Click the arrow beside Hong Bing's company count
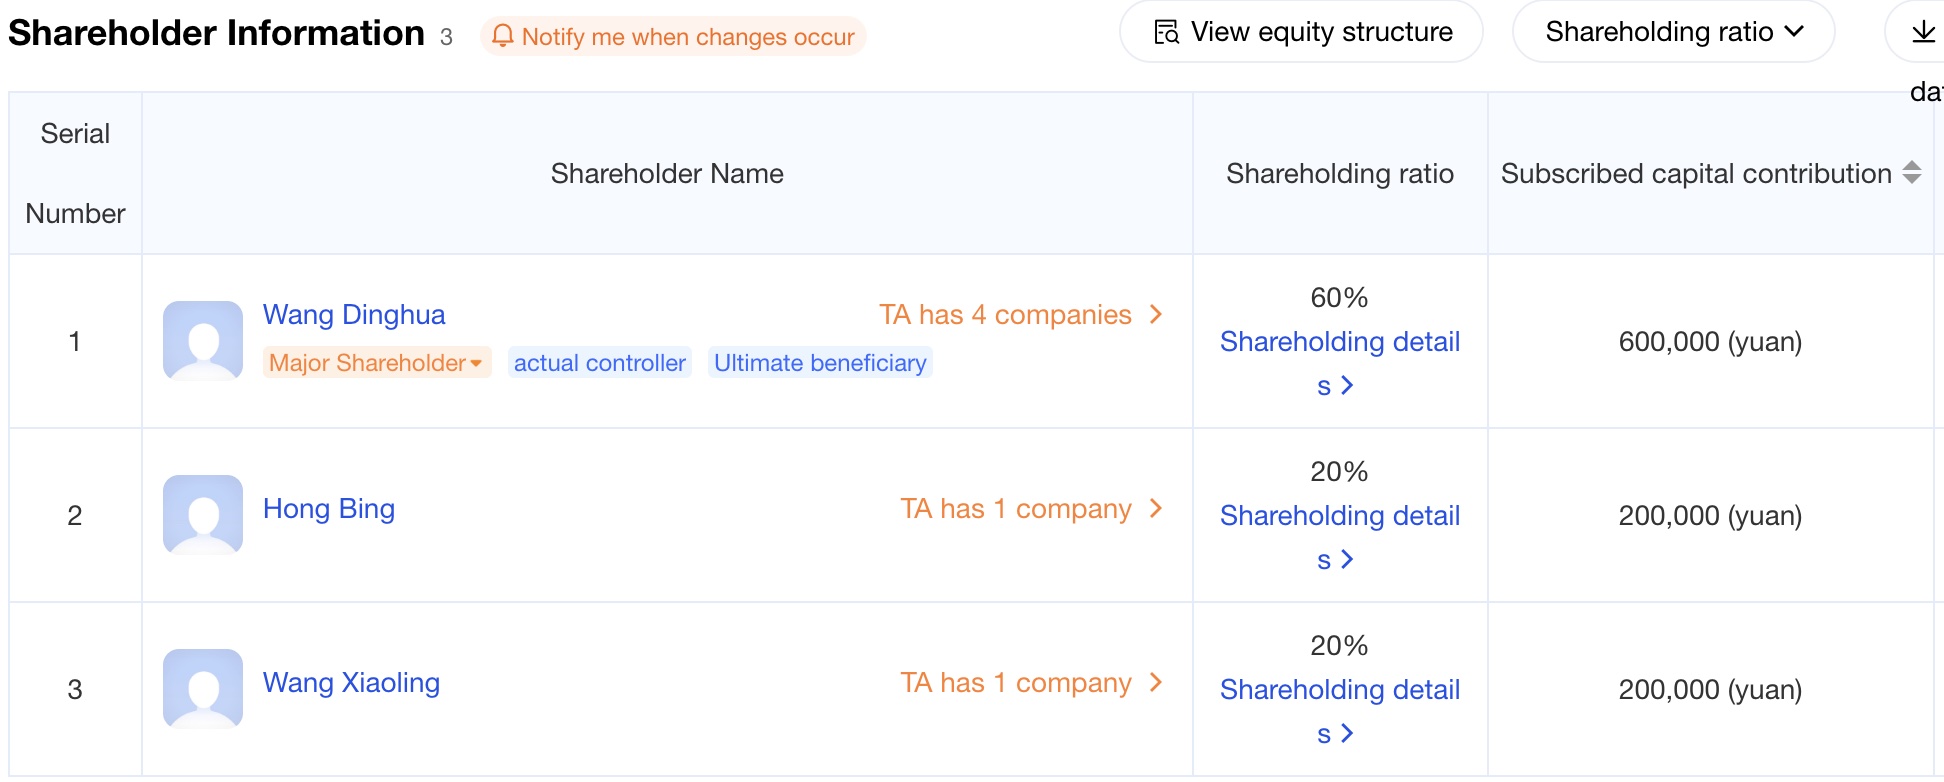 (1156, 508)
